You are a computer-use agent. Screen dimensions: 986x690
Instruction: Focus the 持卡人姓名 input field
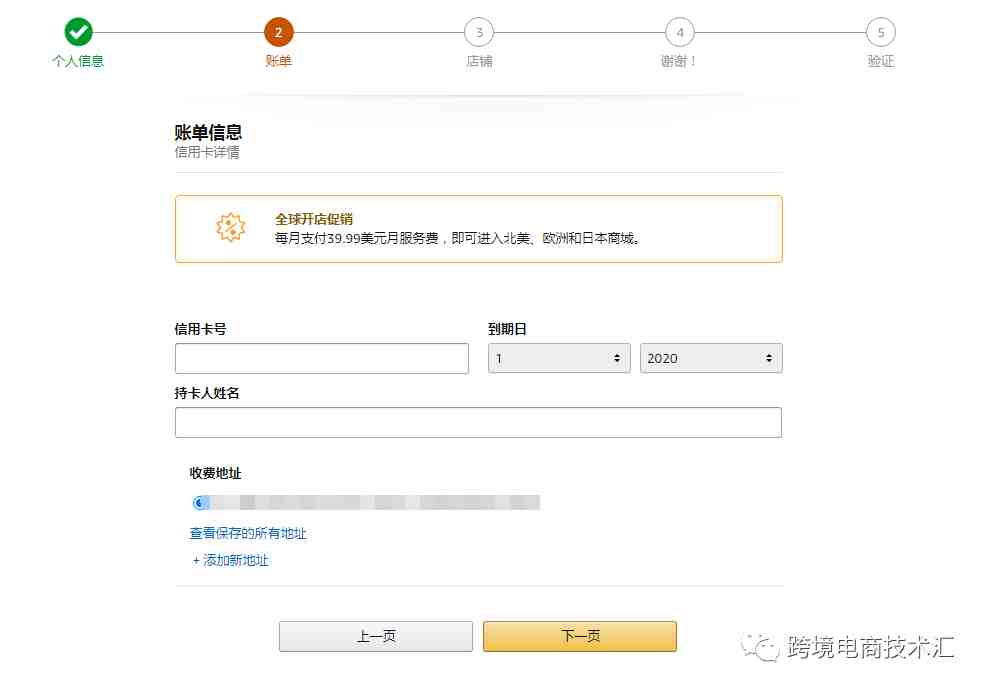click(479, 422)
